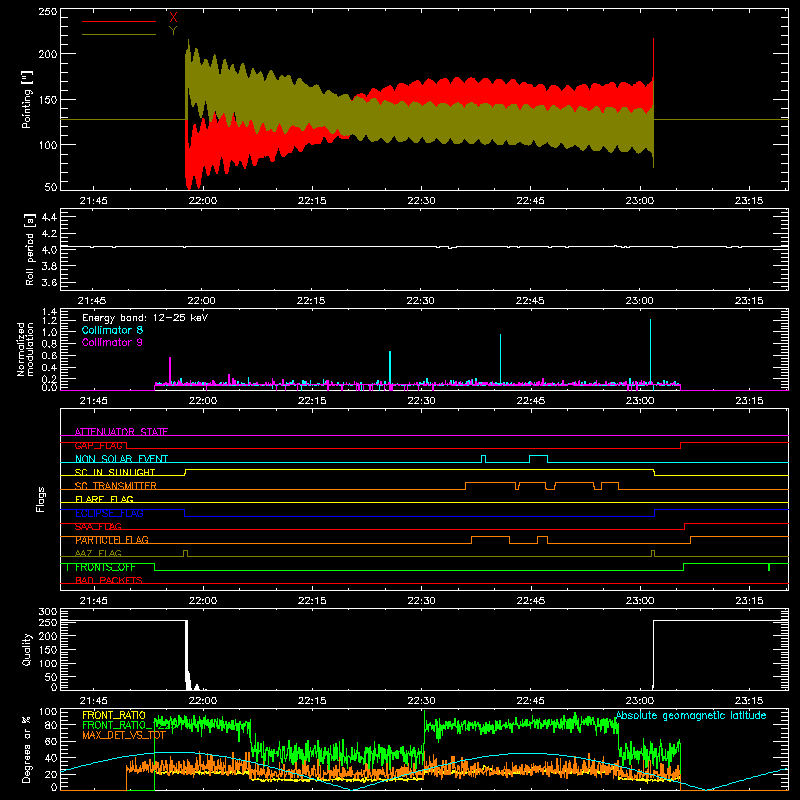
Task: Click the short PARTICLE_FLAG pulse near 22:46
Action: [542, 540]
